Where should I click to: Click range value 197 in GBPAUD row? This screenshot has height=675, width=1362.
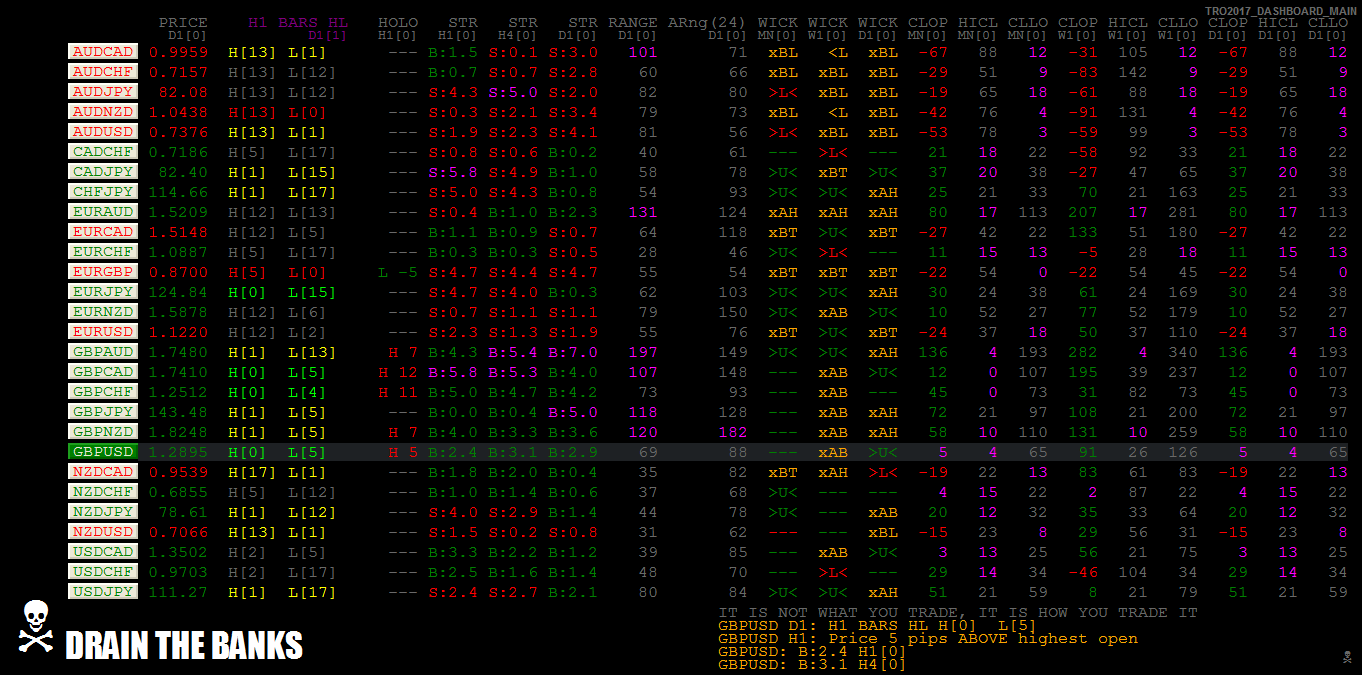point(643,352)
